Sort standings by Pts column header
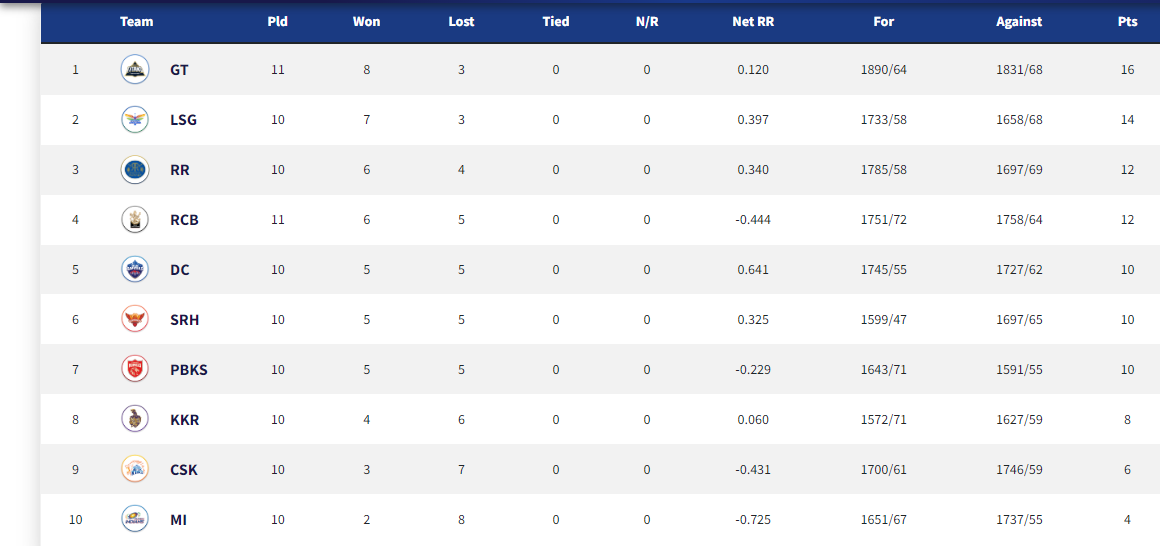Image resolution: width=1160 pixels, height=546 pixels. (x=1127, y=21)
